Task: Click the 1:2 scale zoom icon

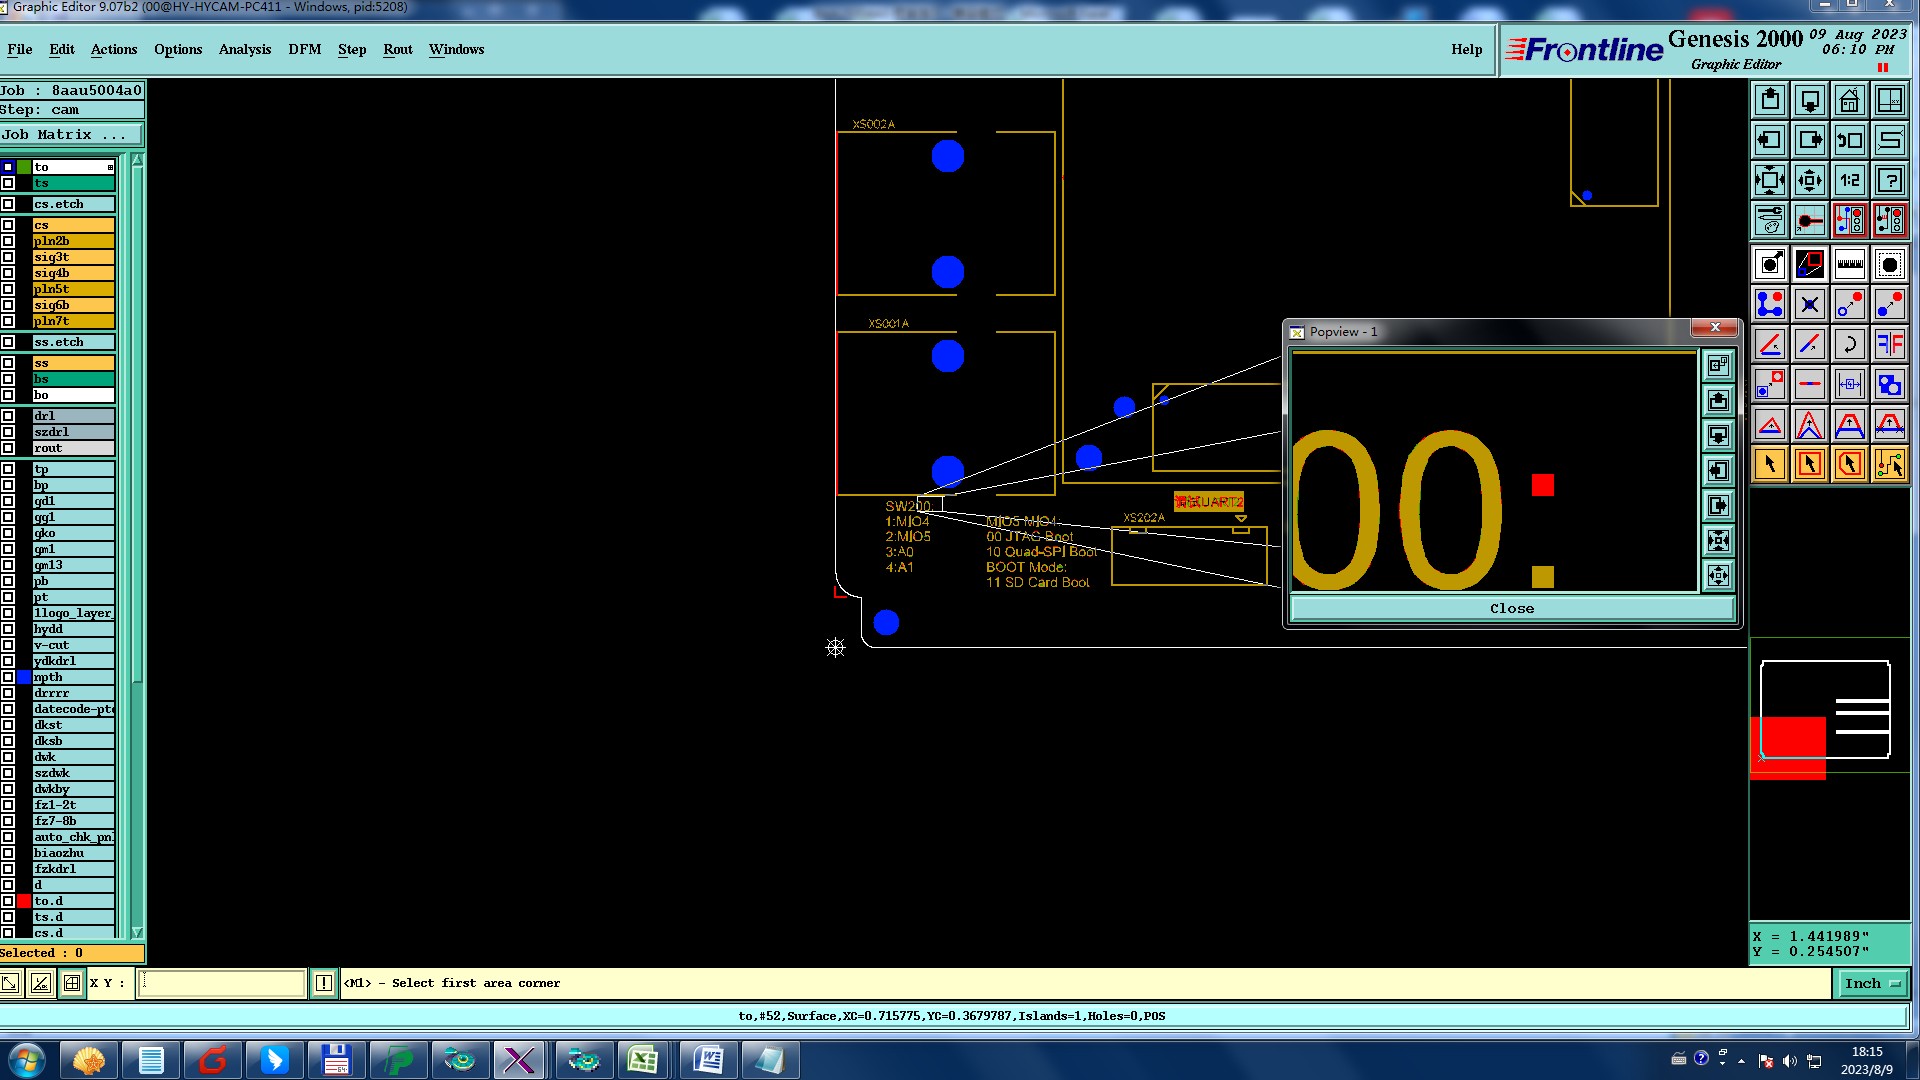Action: click(1850, 180)
